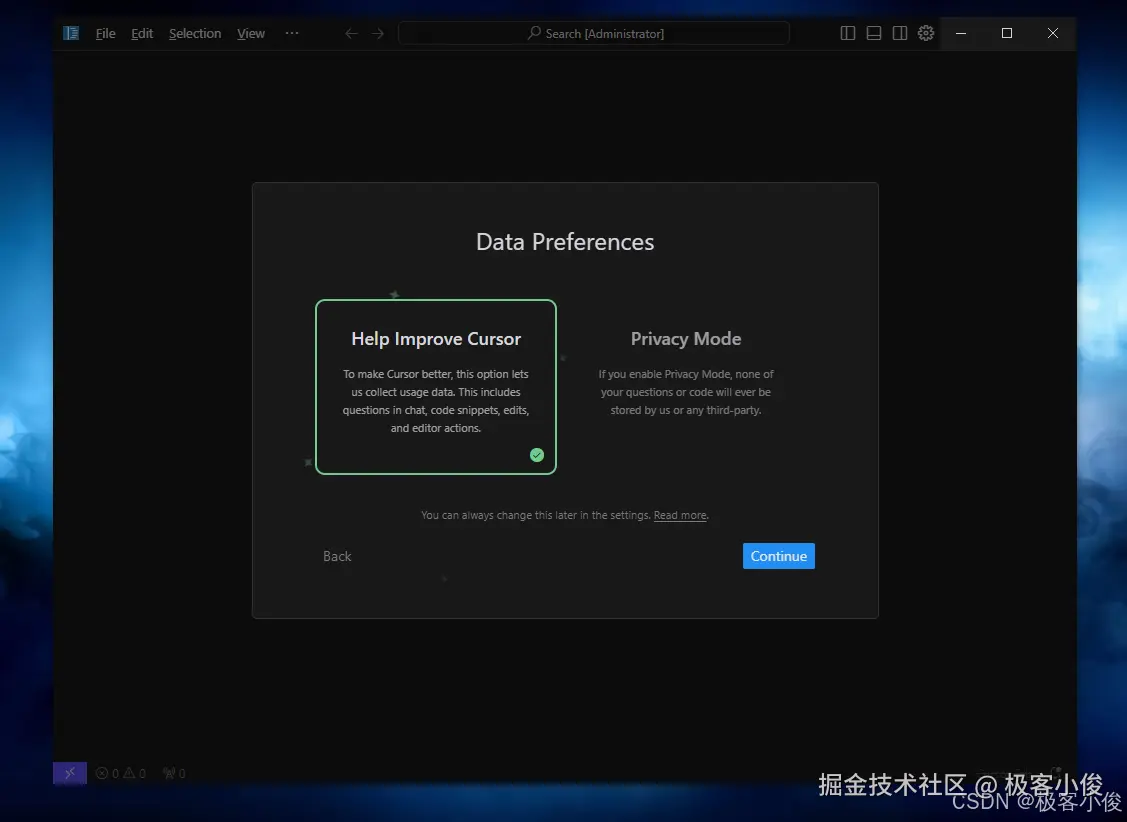
Task: Open the View menu
Action: click(251, 33)
